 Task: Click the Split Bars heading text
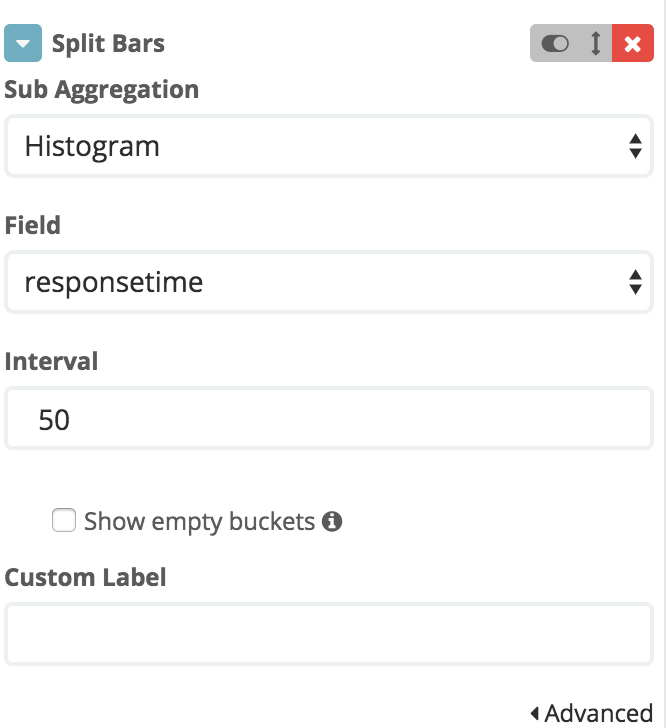coord(108,44)
